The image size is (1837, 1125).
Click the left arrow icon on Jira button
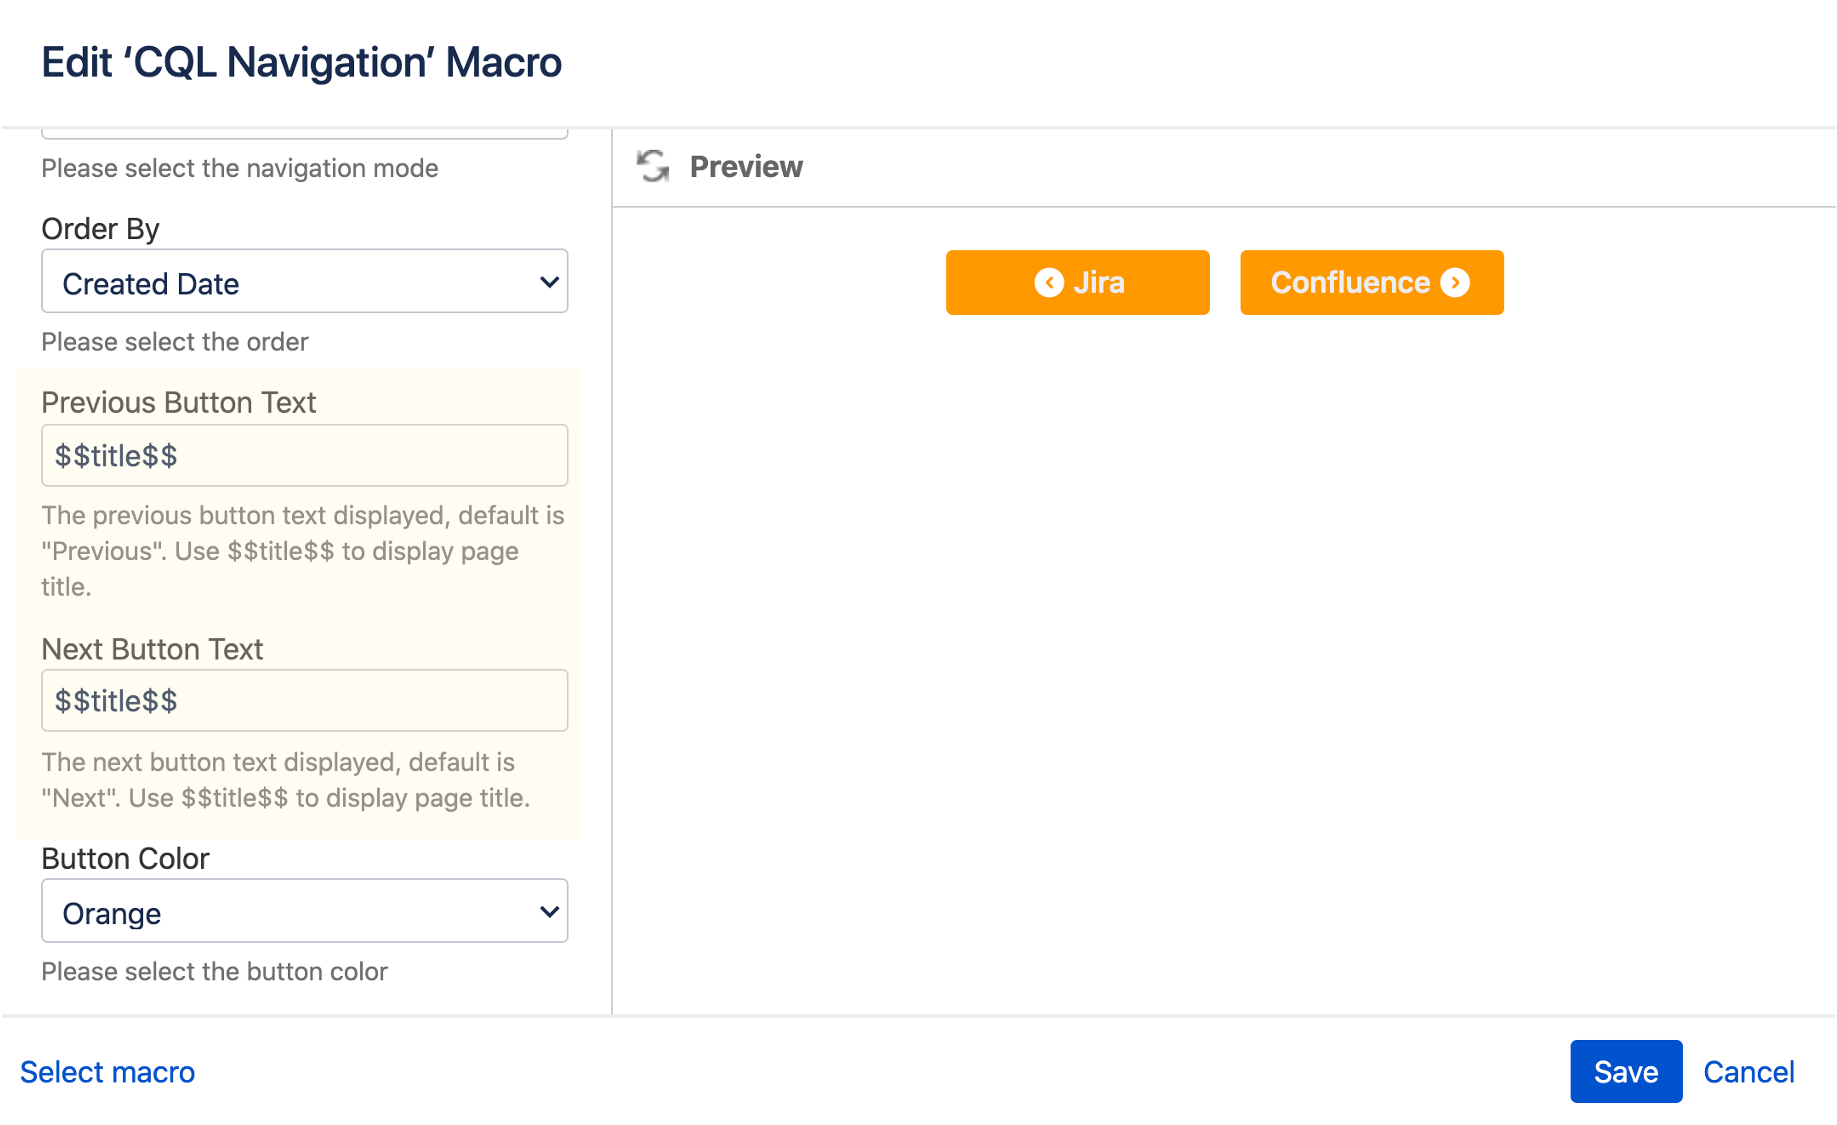[x=1049, y=283]
